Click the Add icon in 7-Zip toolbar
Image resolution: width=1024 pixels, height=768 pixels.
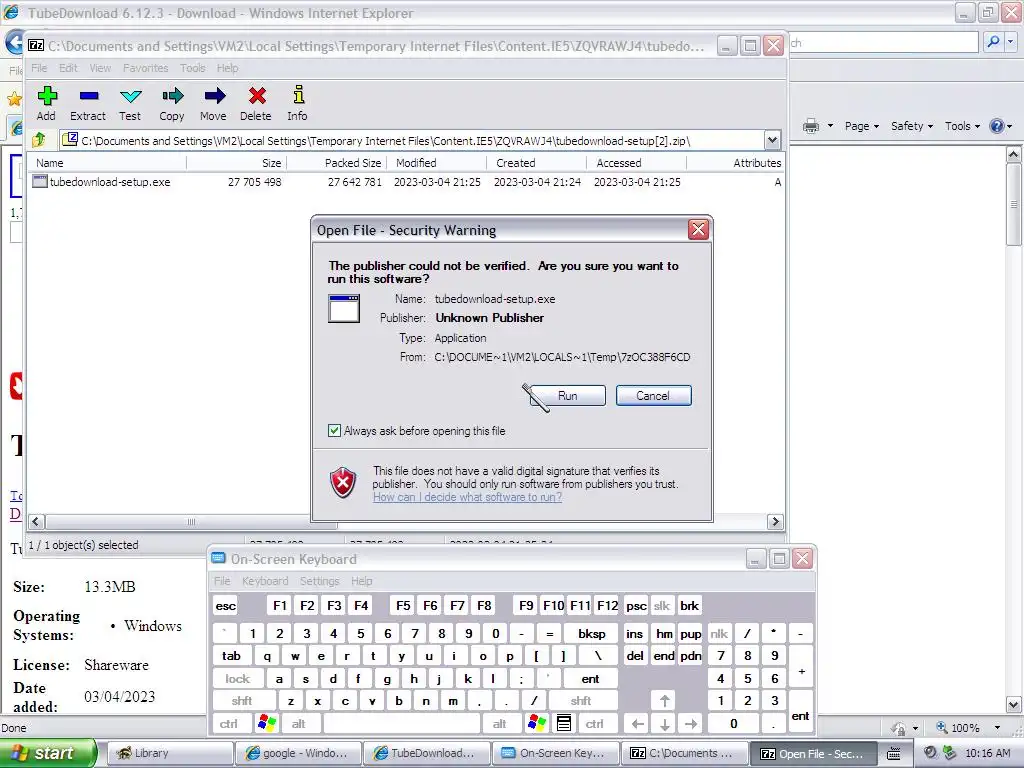(47, 97)
